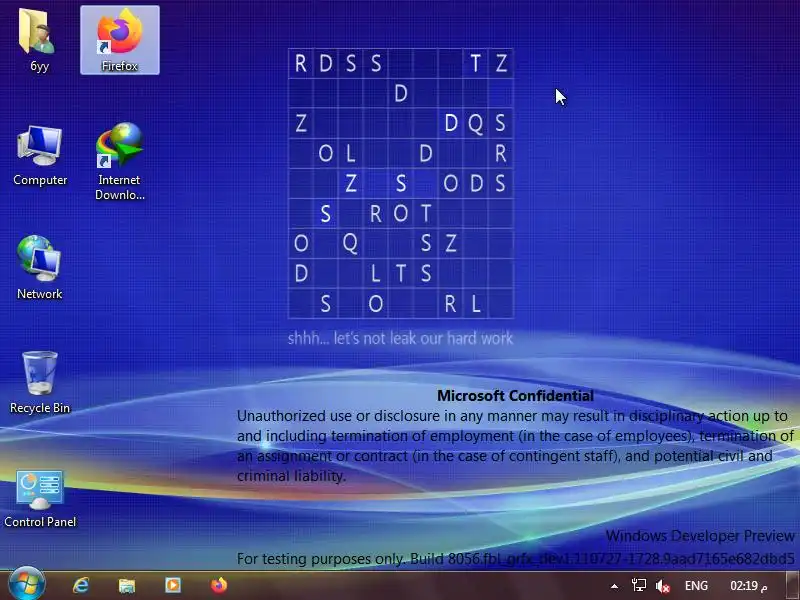Show hidden tray icons arrow
The width and height of the screenshot is (800, 600).
(x=615, y=586)
